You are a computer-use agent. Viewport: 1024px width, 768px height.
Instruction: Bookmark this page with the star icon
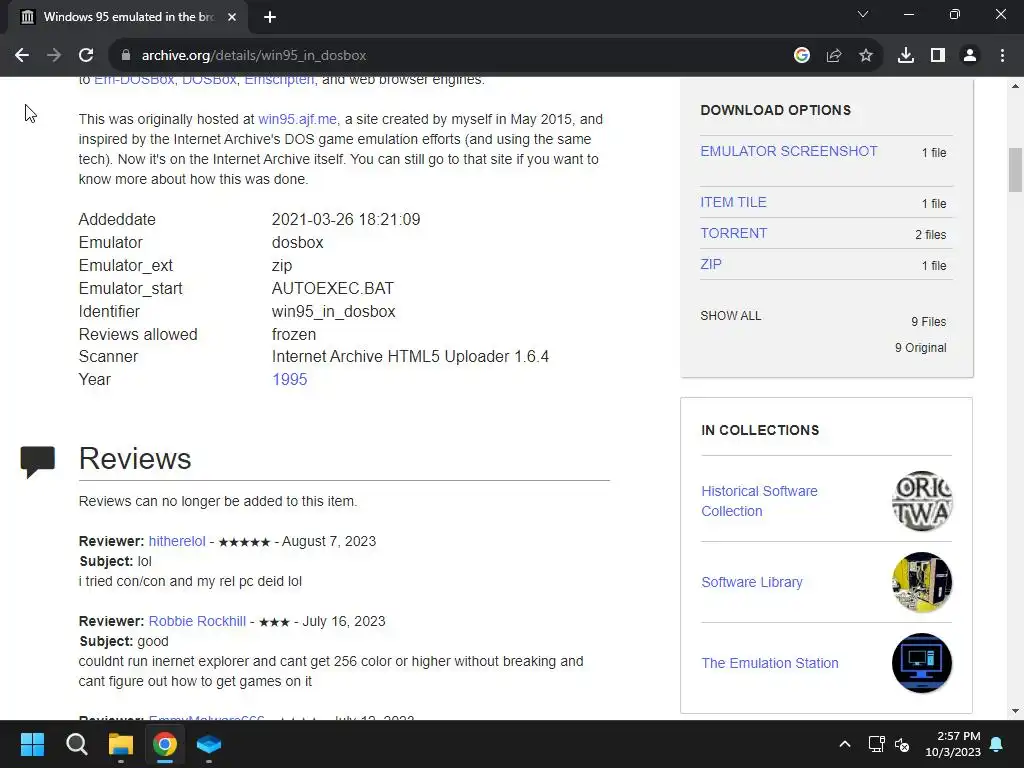(x=866, y=56)
